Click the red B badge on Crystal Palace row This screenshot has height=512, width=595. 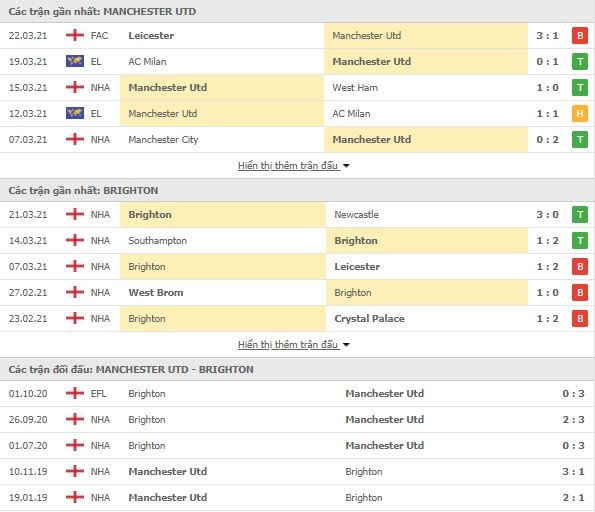coord(580,318)
